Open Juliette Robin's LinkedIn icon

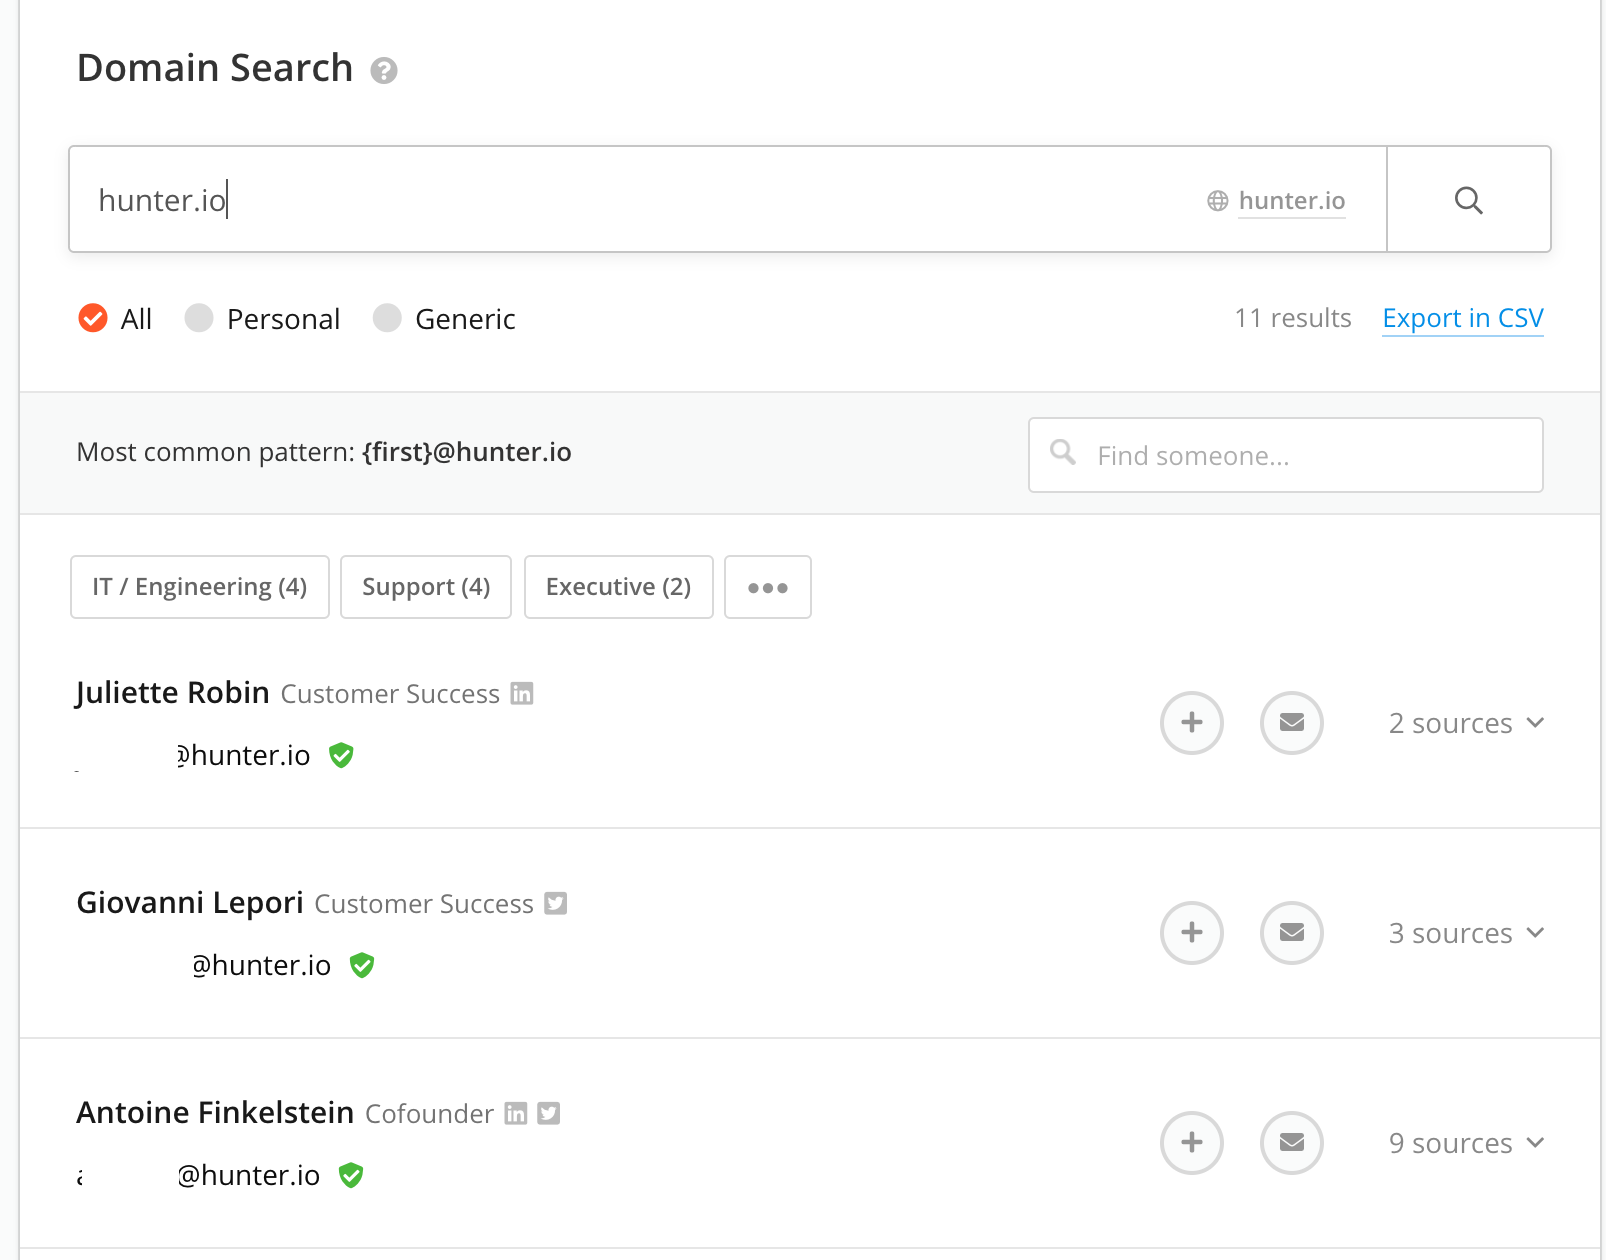click(x=522, y=693)
